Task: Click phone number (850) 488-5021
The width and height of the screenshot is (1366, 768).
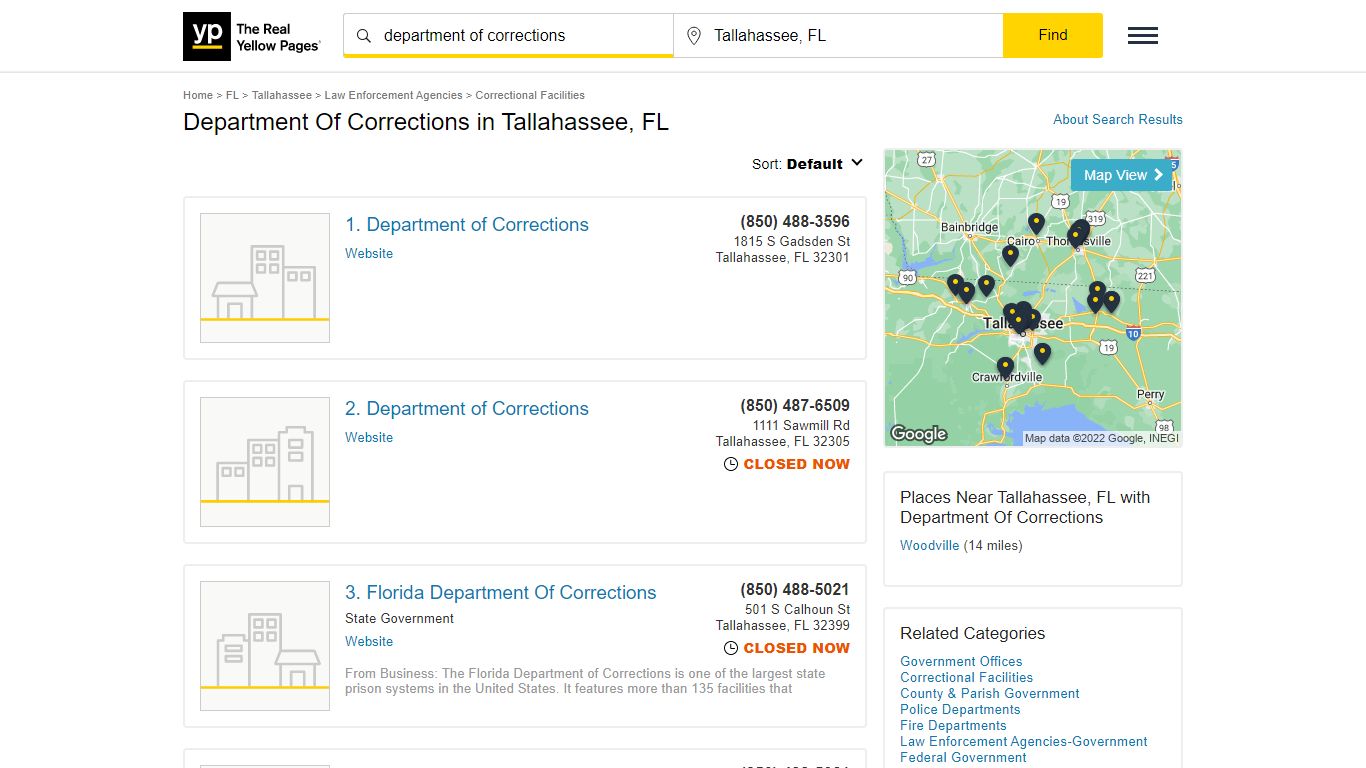Action: coord(795,590)
